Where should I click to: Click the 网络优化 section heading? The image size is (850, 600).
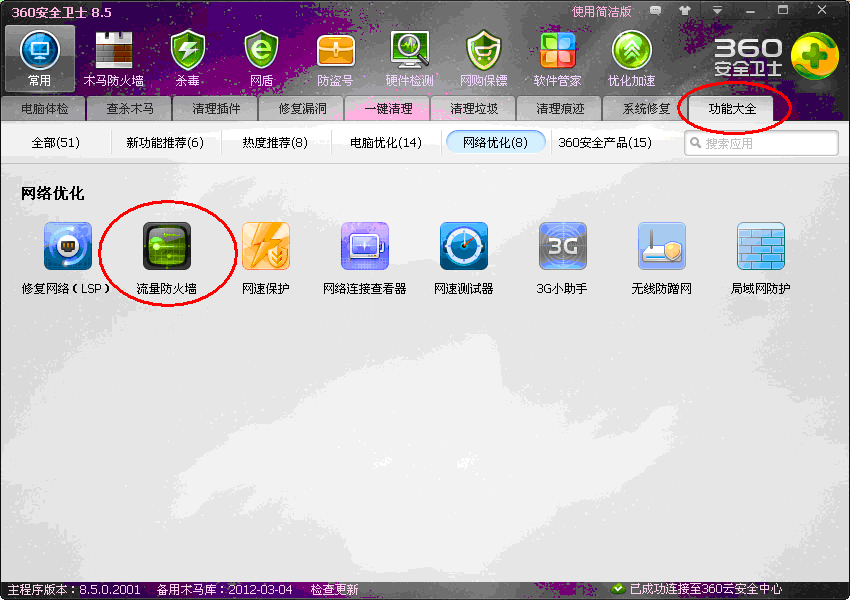pyautogui.click(x=53, y=193)
